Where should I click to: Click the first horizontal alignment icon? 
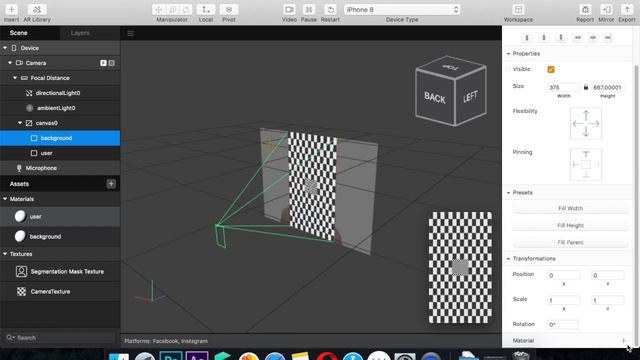tap(578, 38)
